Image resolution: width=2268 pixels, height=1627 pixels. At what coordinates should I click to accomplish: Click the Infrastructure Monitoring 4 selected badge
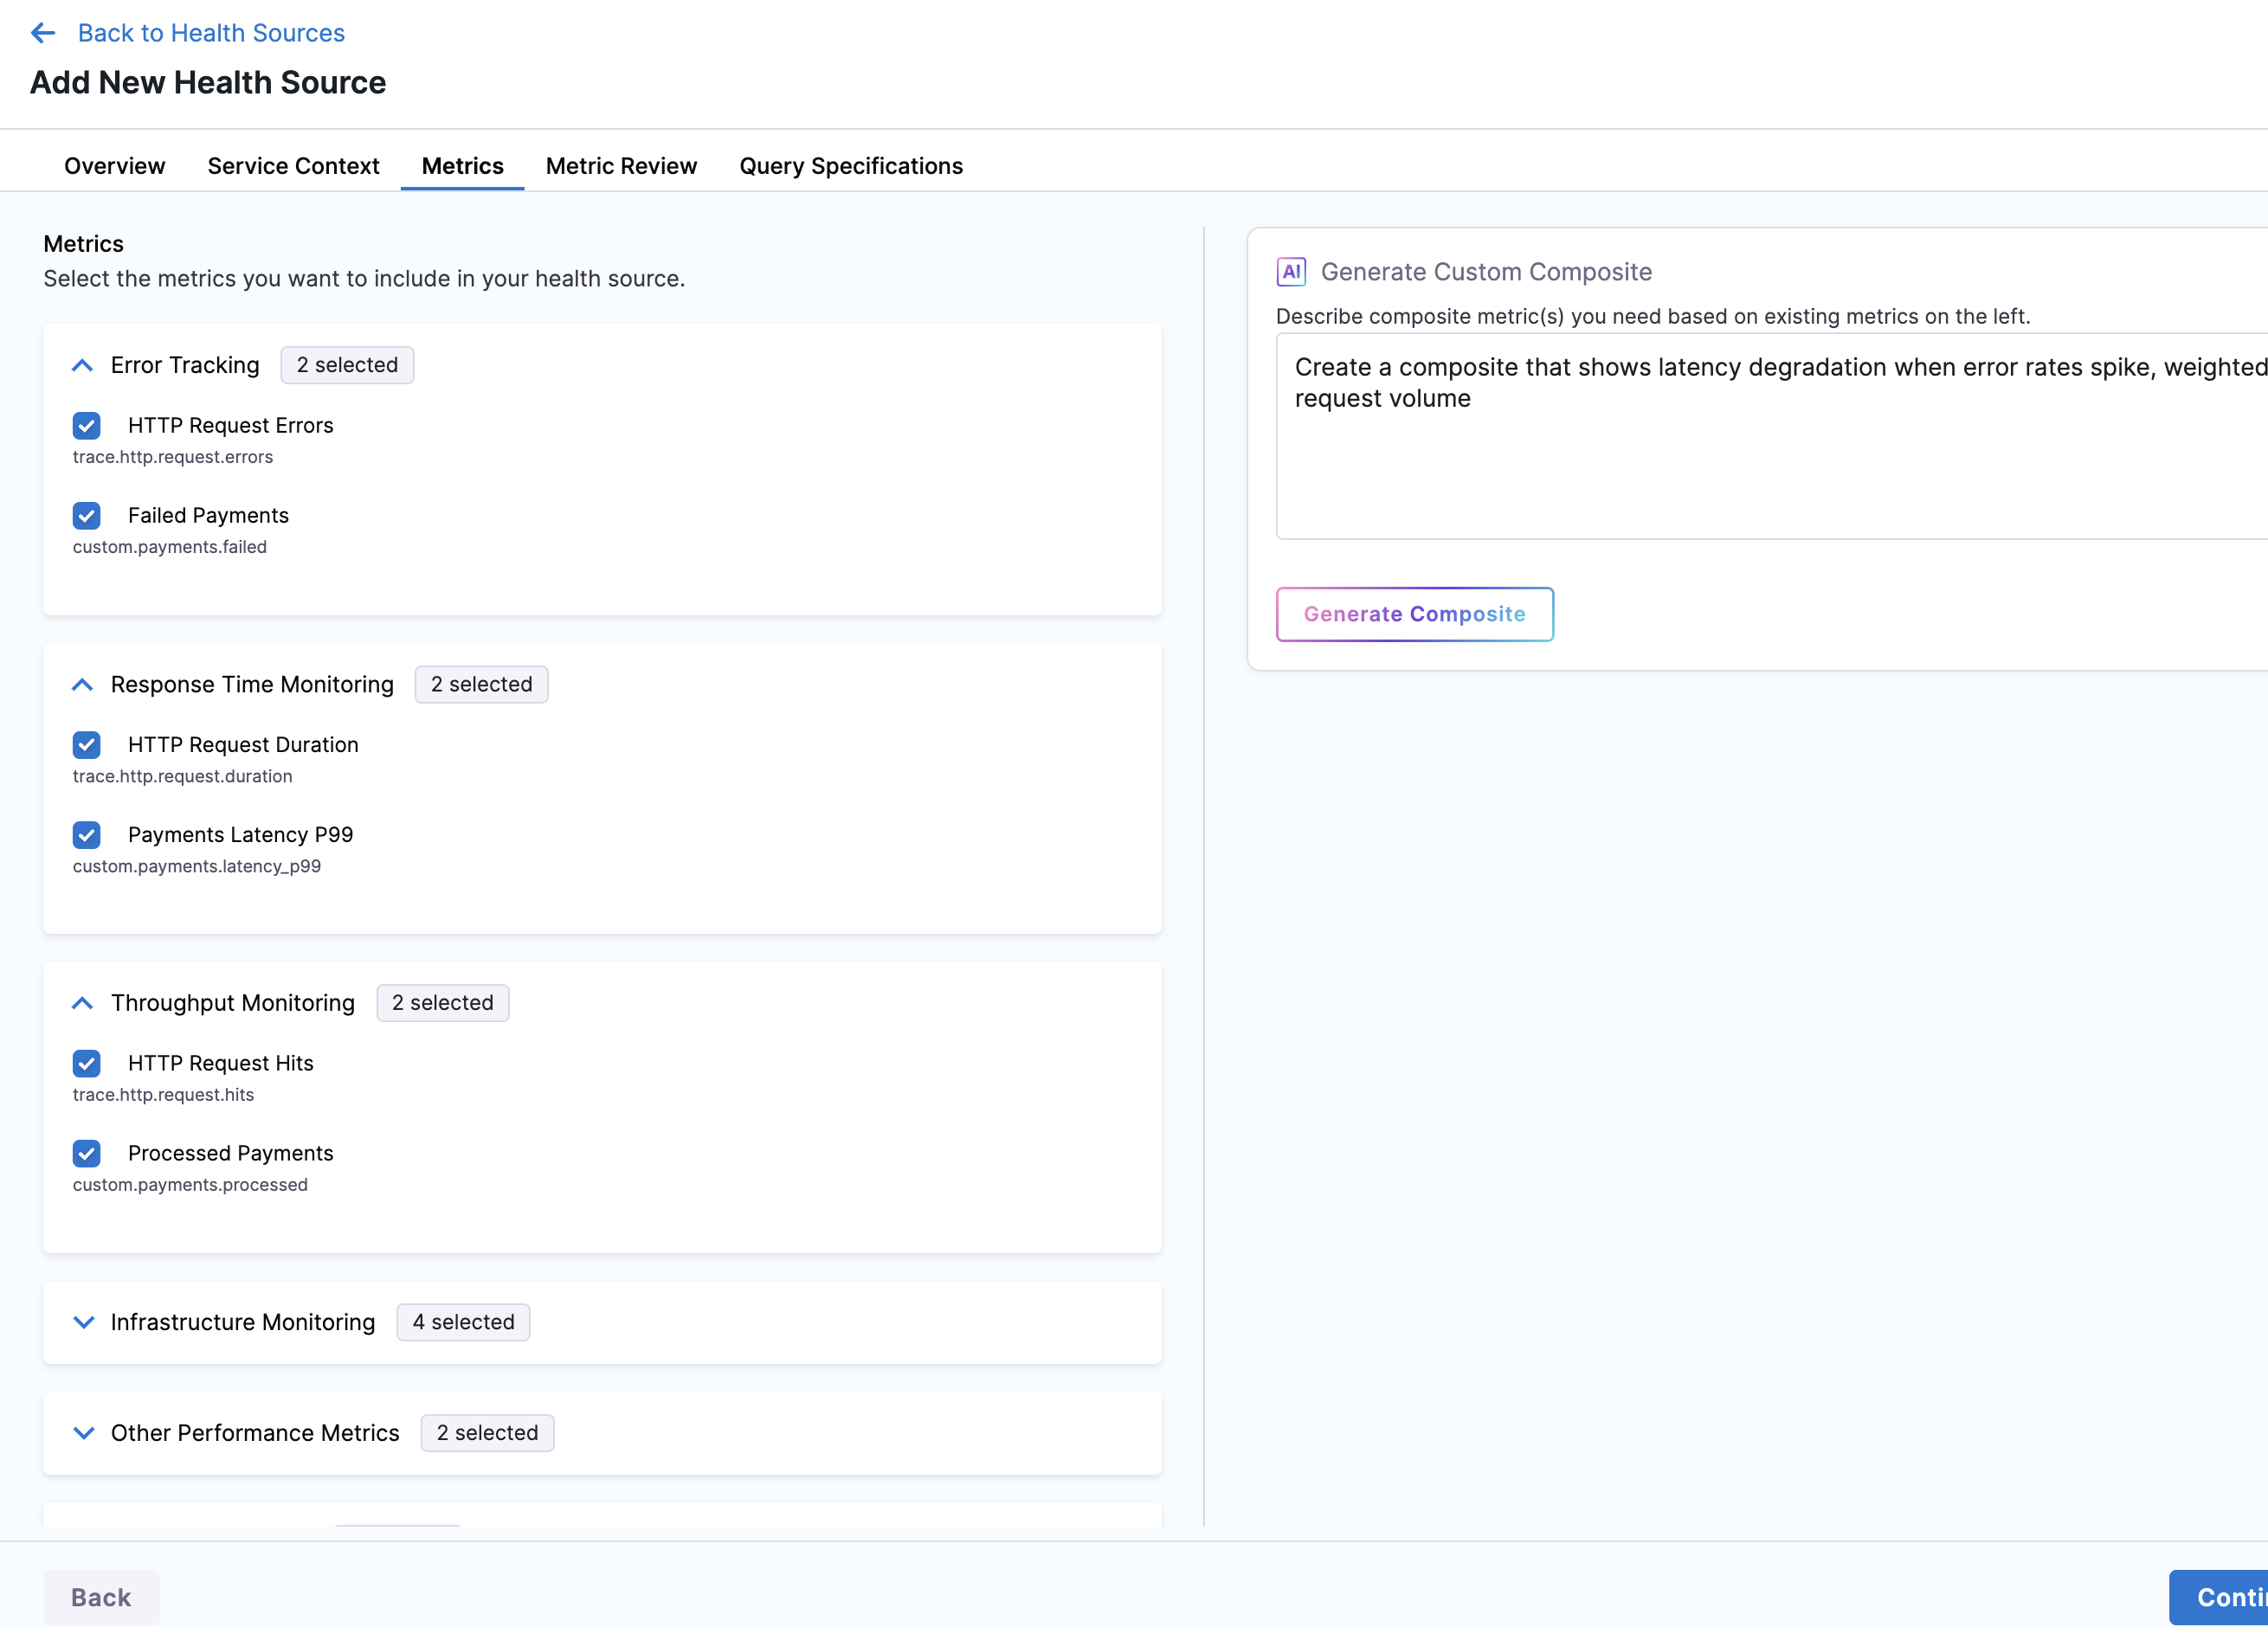point(463,1322)
